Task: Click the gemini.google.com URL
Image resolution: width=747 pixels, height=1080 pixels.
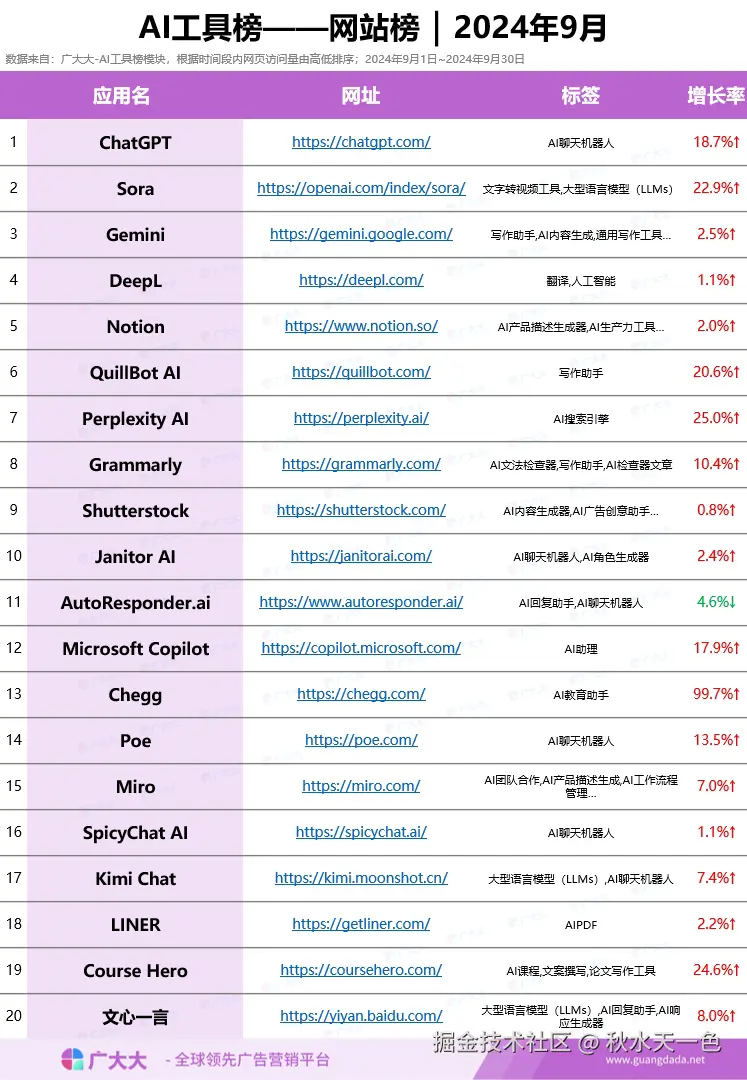Action: point(361,234)
